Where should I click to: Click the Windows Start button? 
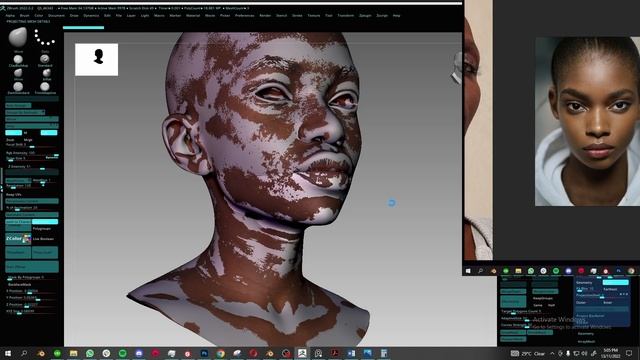tap(8, 353)
